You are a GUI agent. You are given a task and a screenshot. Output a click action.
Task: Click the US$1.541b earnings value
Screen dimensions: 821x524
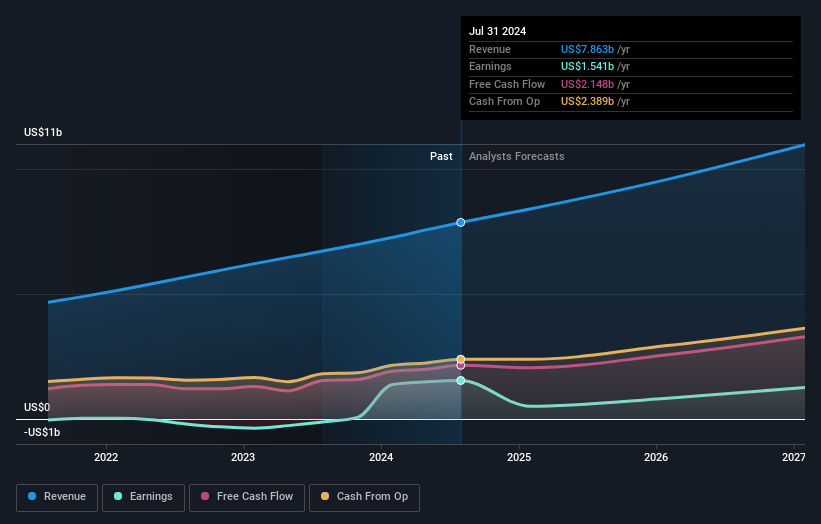(x=587, y=66)
